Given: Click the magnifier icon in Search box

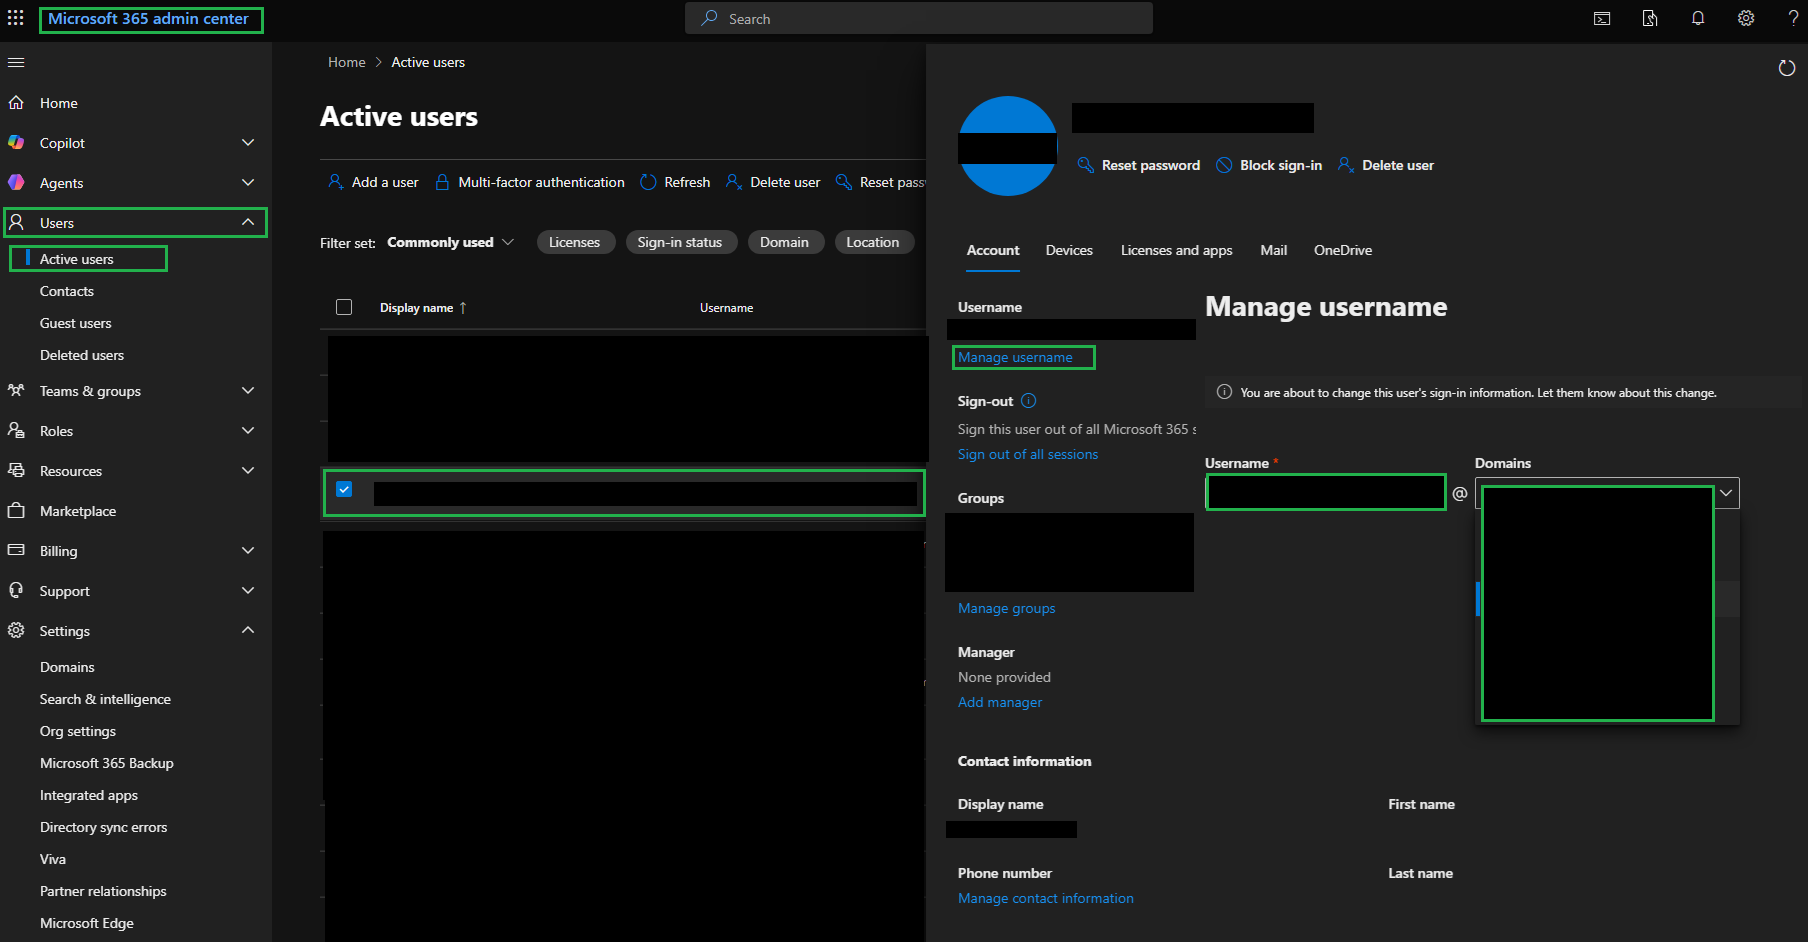Looking at the screenshot, I should (x=709, y=18).
